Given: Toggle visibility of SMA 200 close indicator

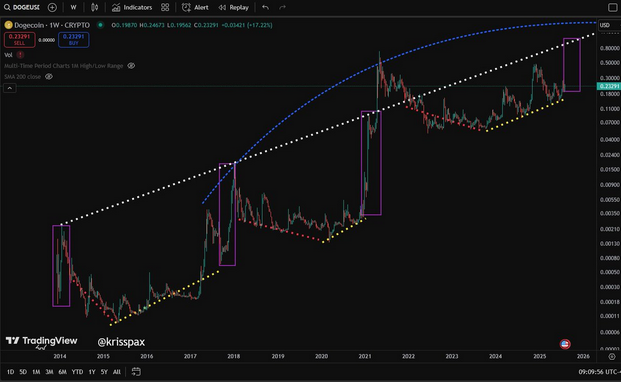Looking at the screenshot, I should (49, 76).
